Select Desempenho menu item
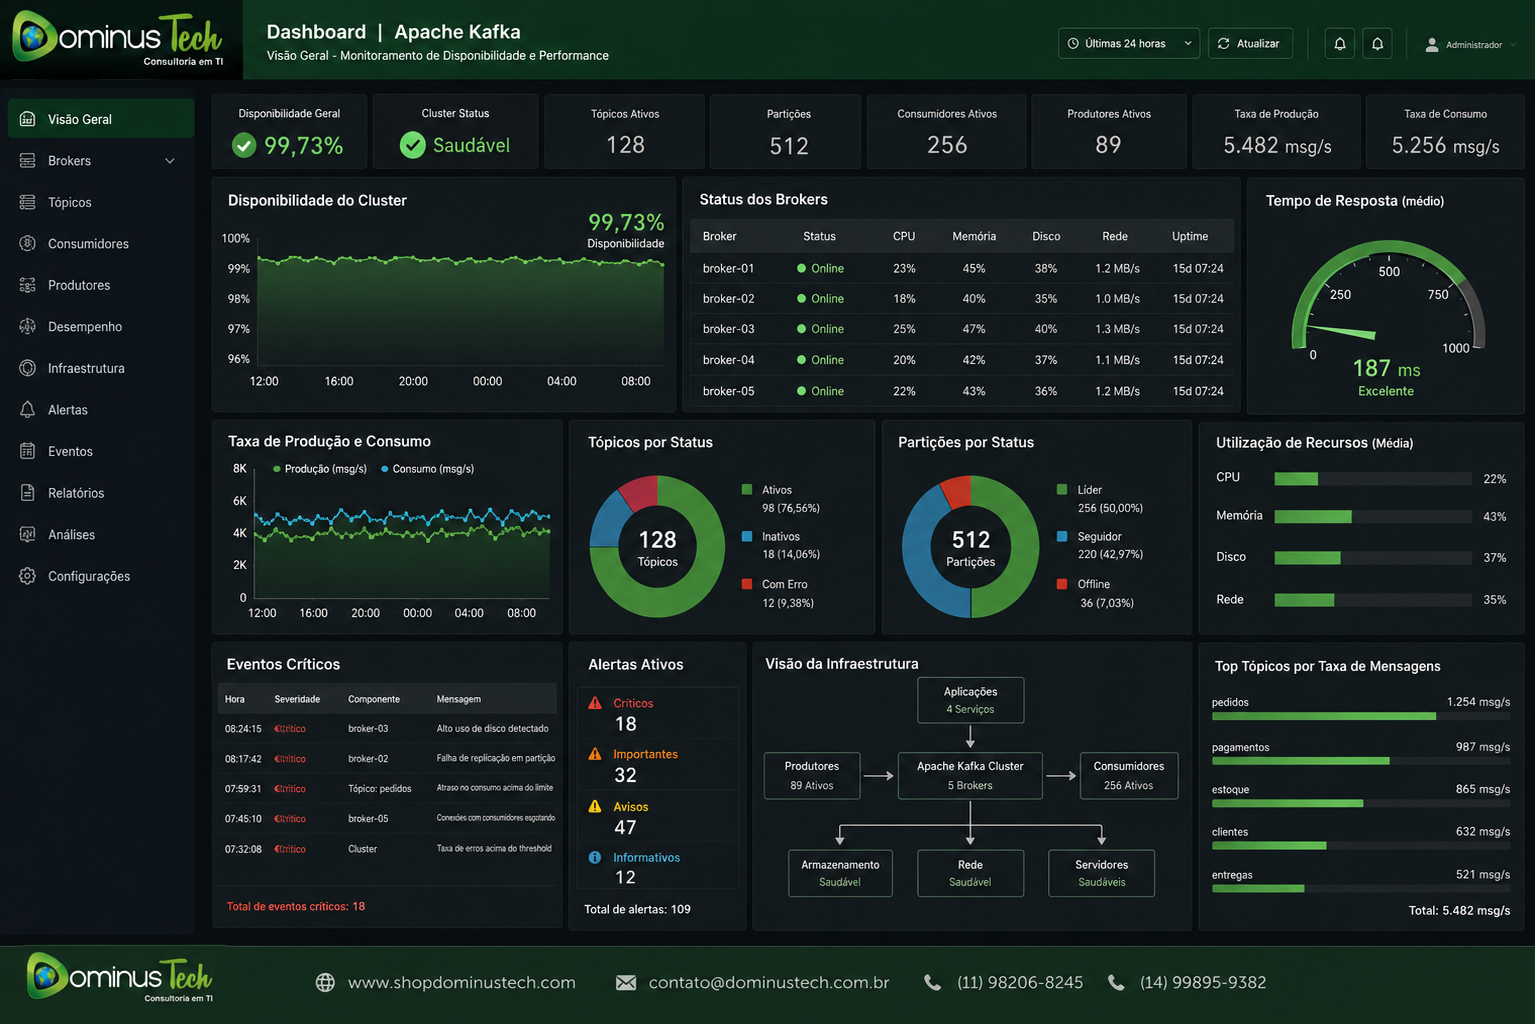The image size is (1535, 1024). tap(101, 327)
